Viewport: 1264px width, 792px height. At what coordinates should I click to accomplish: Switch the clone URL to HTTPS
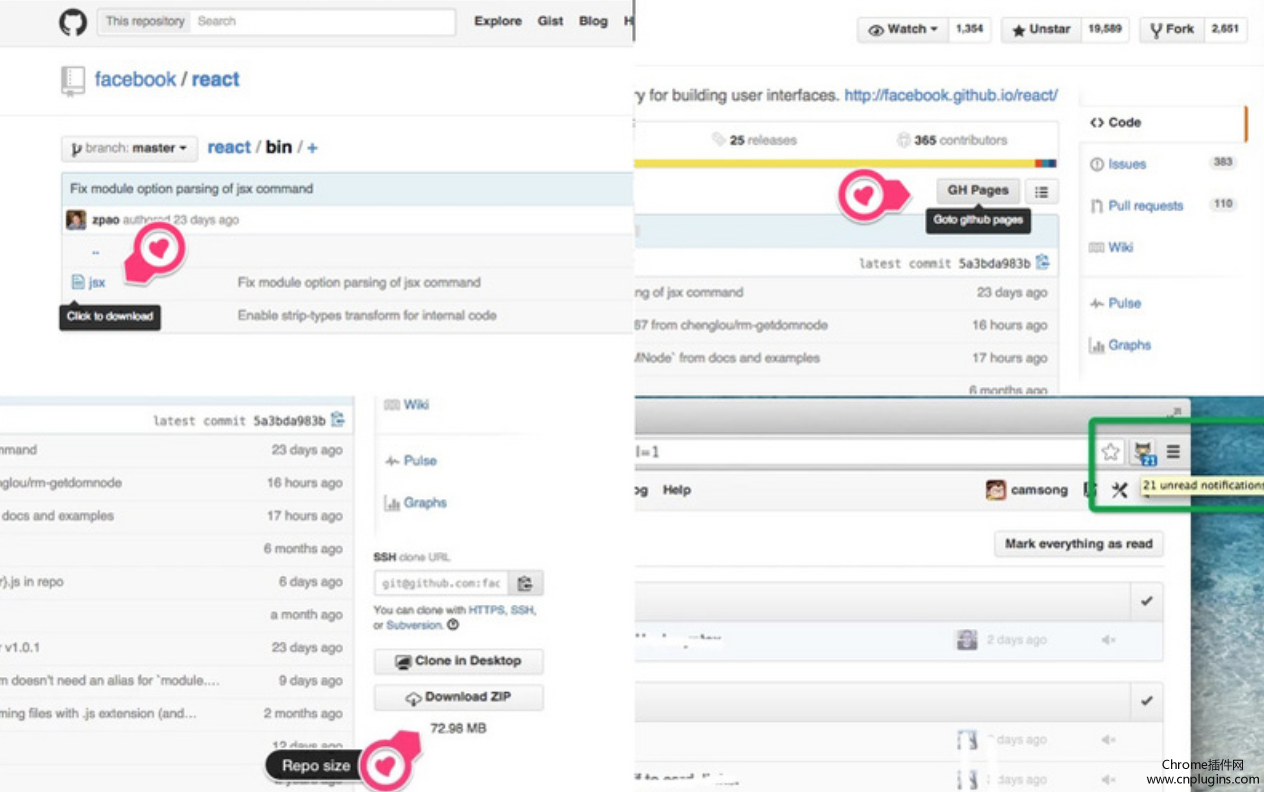click(x=487, y=610)
